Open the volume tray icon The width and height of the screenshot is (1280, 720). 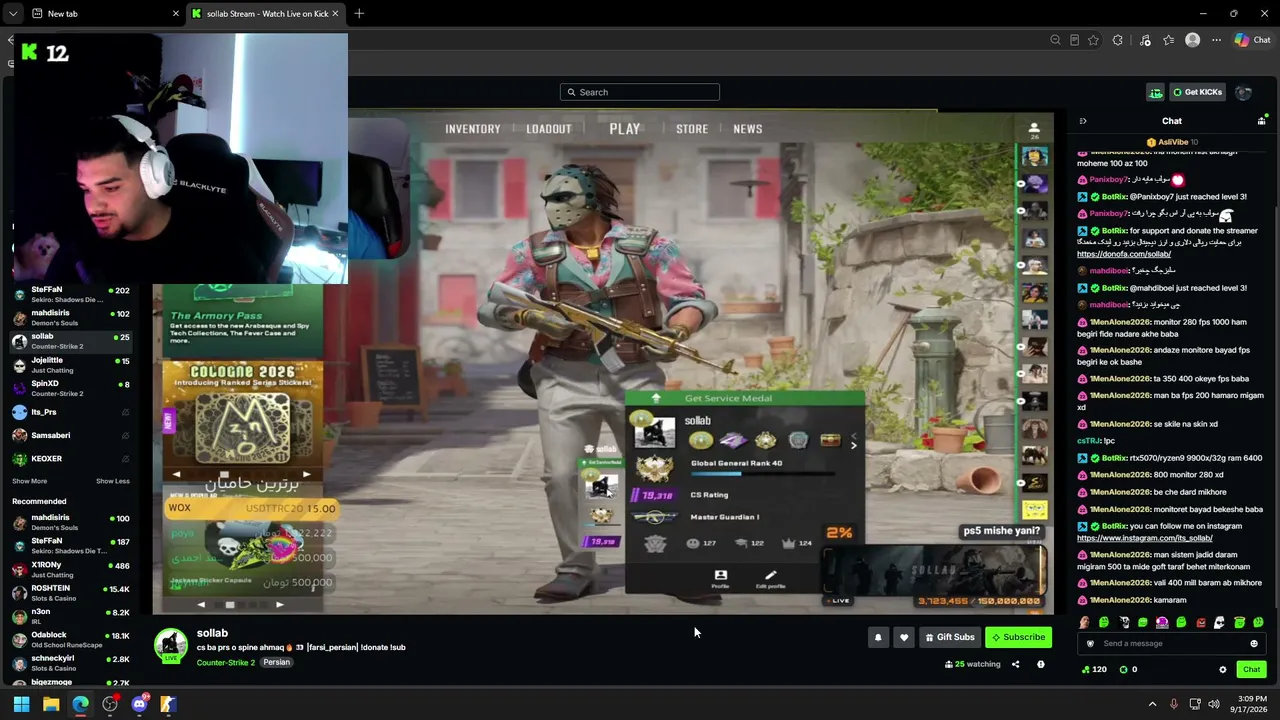1214,704
